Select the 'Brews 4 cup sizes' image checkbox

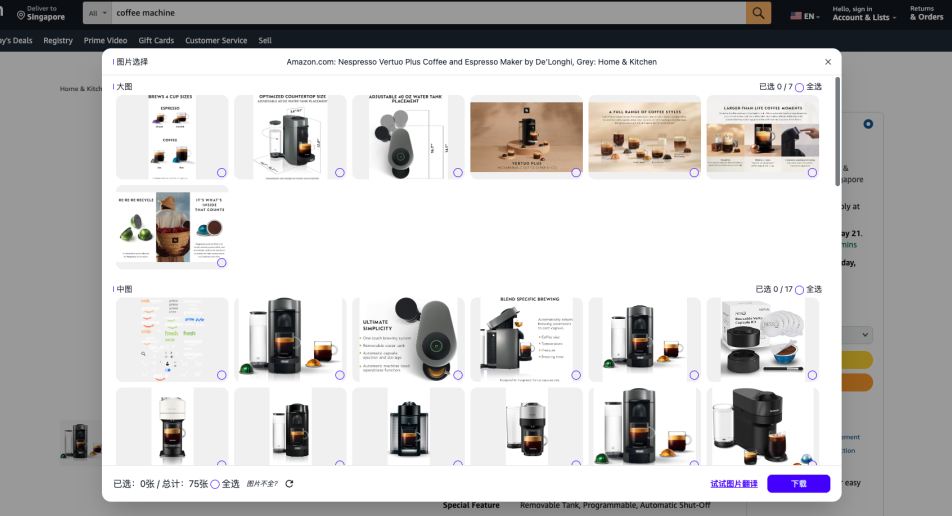[221, 173]
